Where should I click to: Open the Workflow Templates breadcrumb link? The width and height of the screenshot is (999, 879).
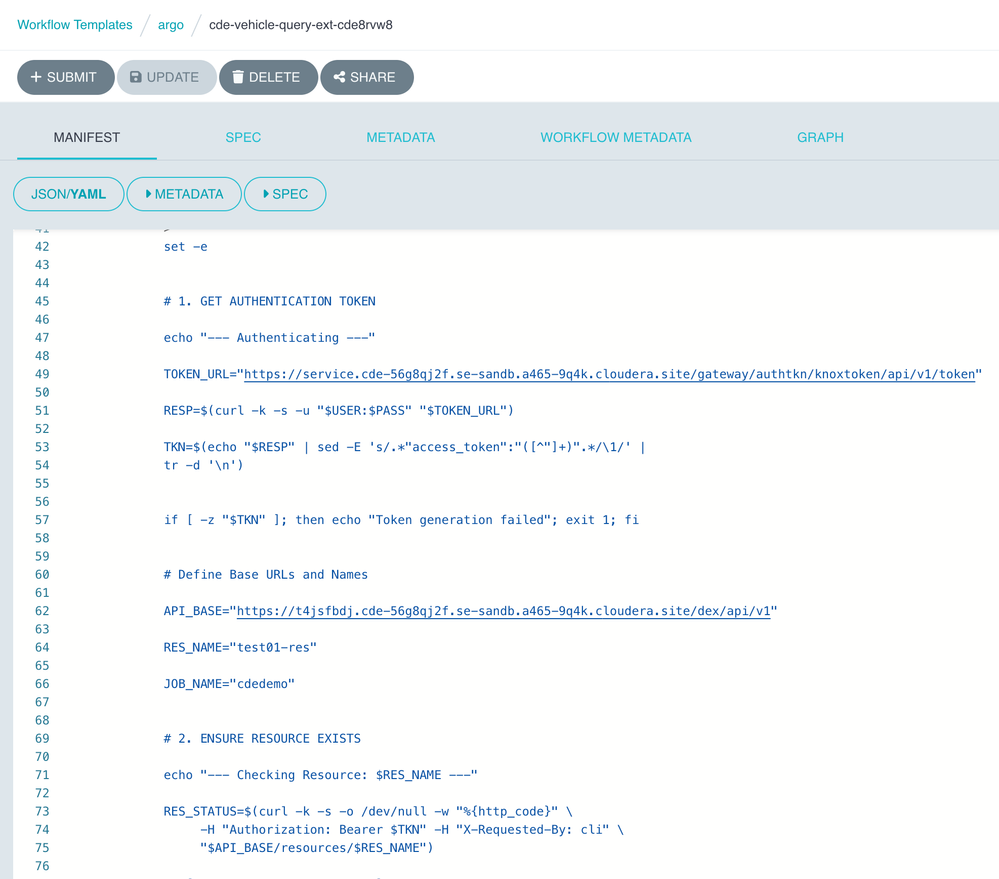pyautogui.click(x=75, y=25)
